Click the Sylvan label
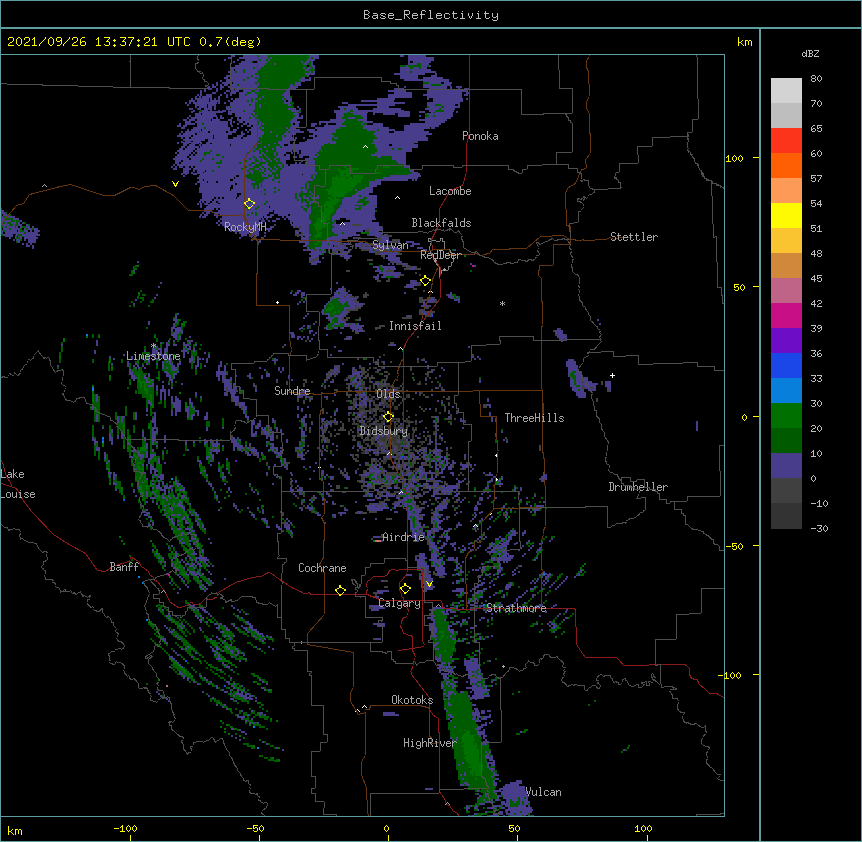Viewport: 862px width, 842px height. pyautogui.click(x=390, y=246)
